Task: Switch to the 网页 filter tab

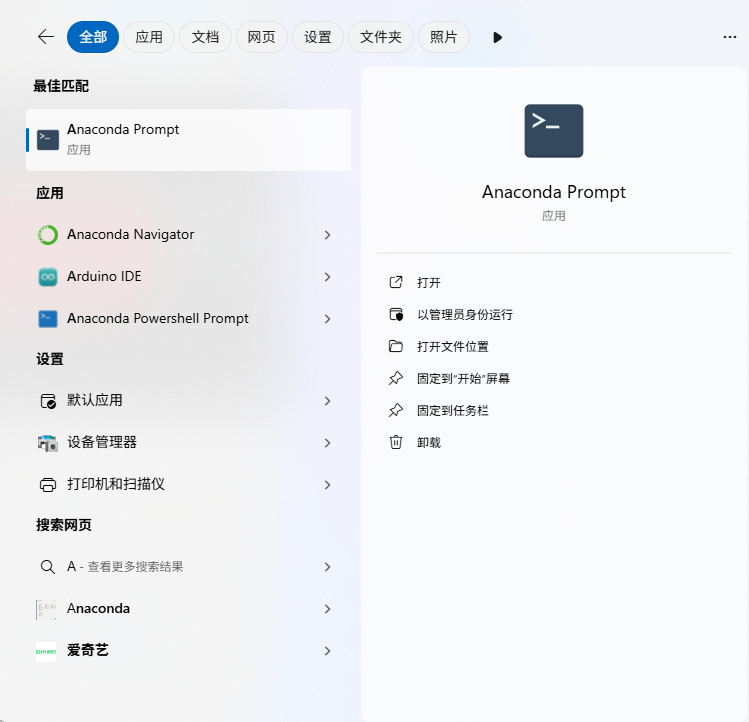Action: click(x=261, y=37)
